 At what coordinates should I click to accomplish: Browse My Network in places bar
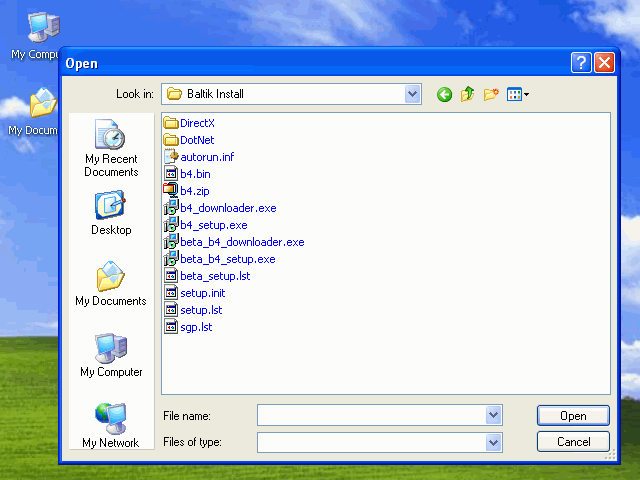click(111, 425)
